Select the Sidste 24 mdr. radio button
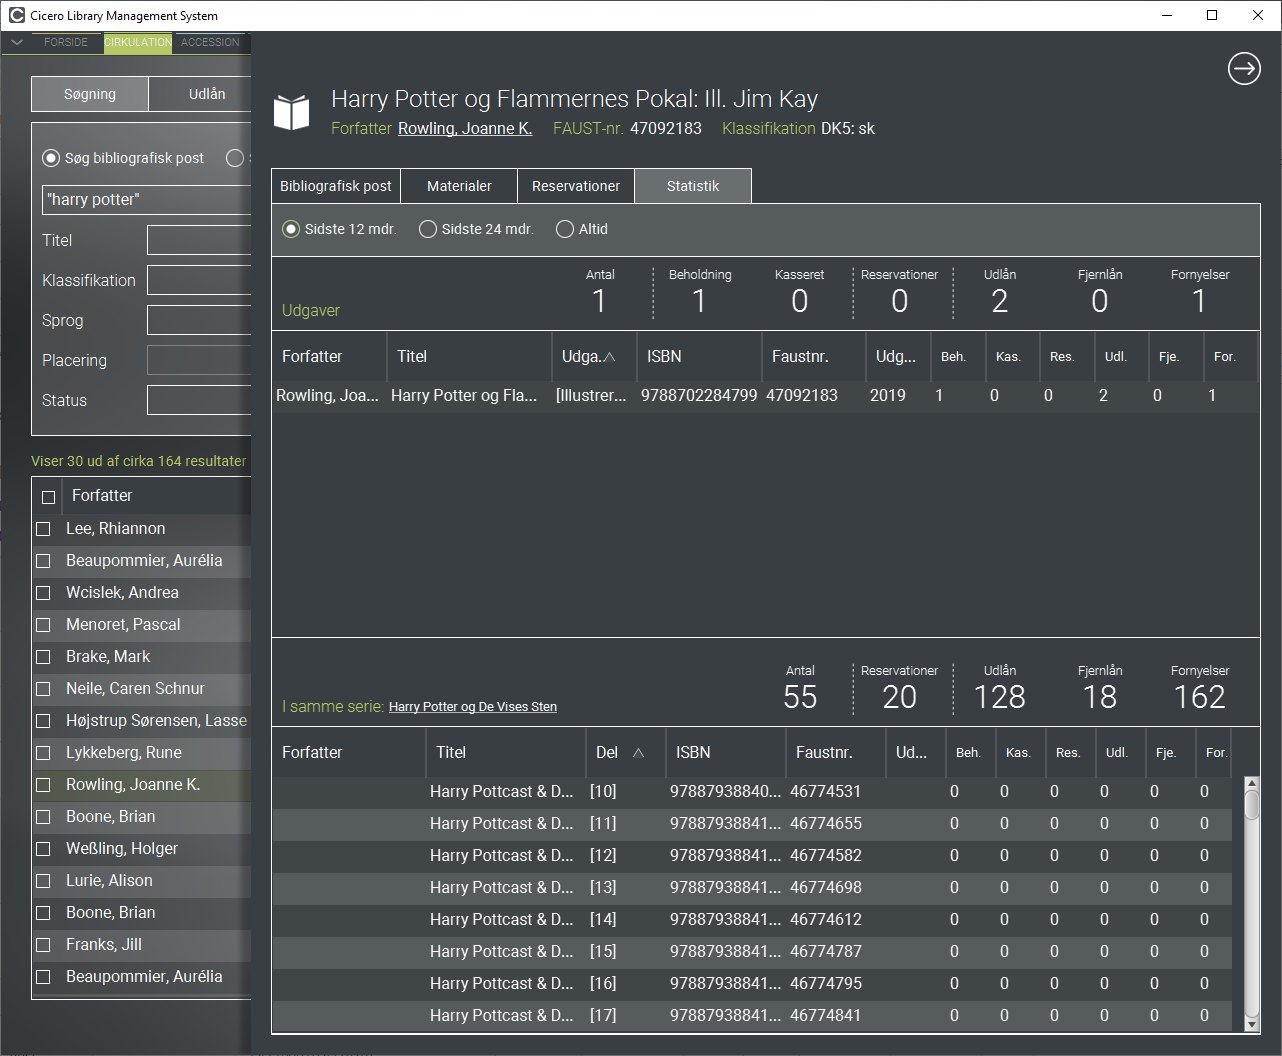Screen dimensions: 1282x1056 428,229
